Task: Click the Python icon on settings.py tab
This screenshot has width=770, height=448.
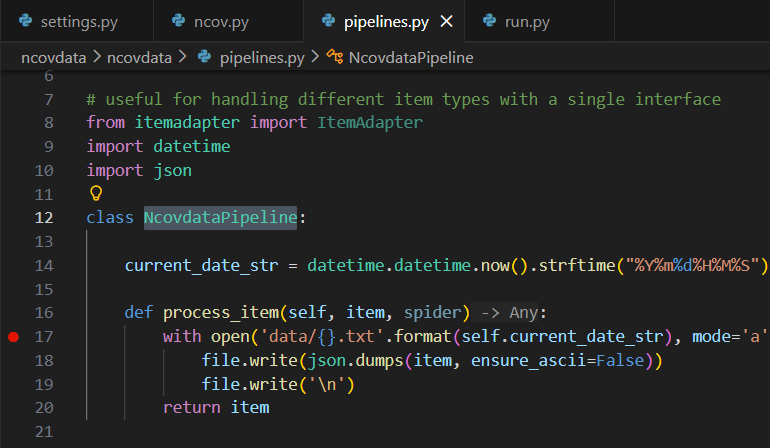Action: pos(24,20)
